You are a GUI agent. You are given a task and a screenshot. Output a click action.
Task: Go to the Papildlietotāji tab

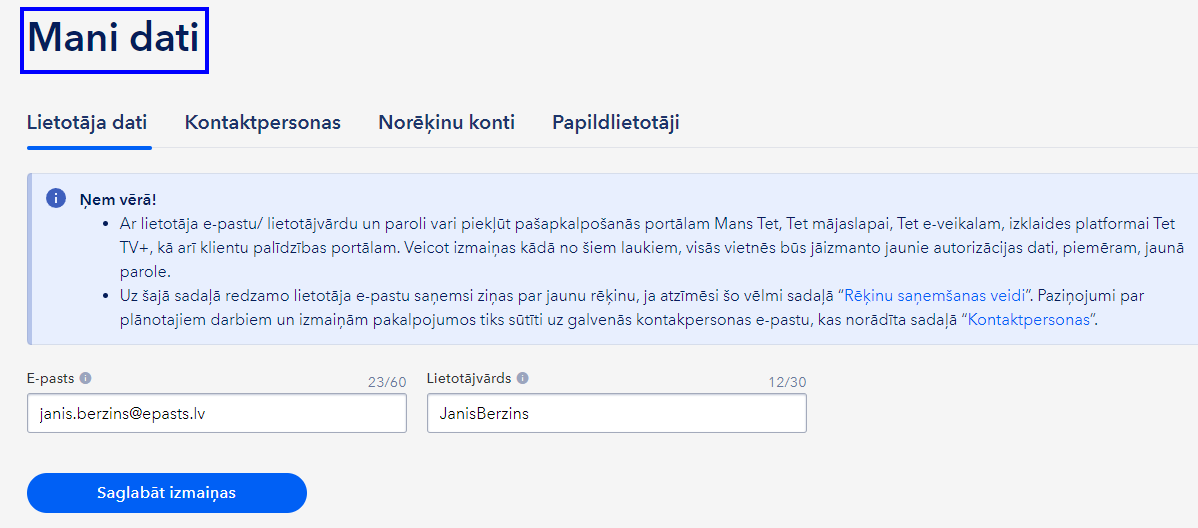(x=616, y=122)
